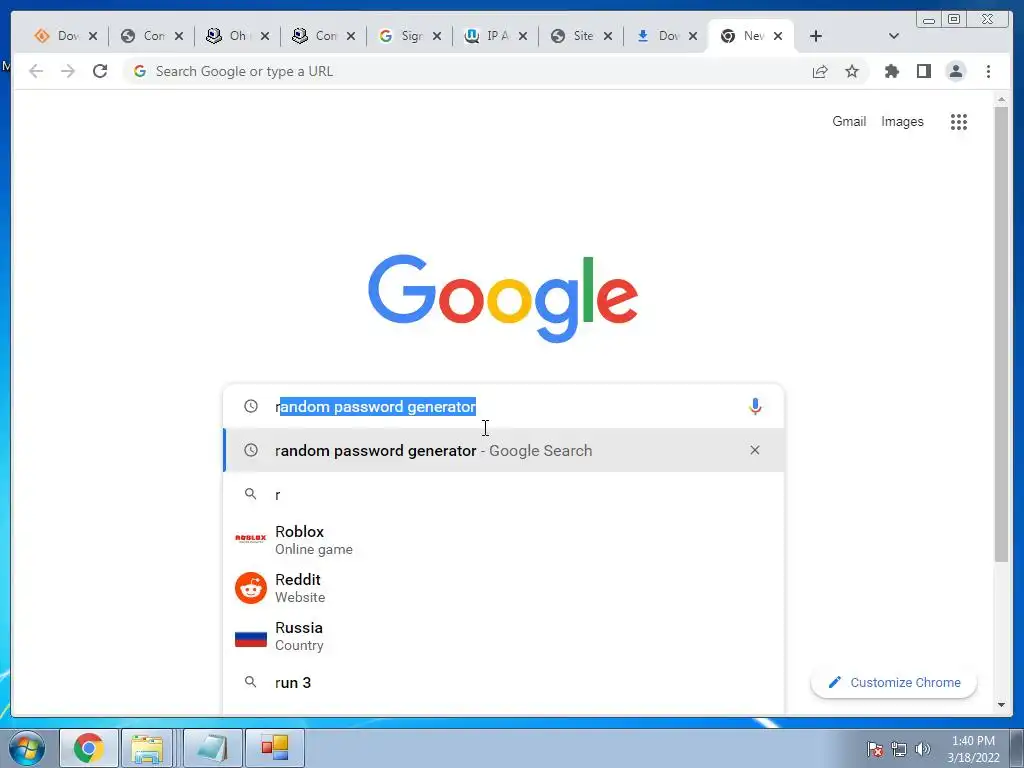Click the scrollbar down arrow
The image size is (1024, 768).
coord(1001,705)
